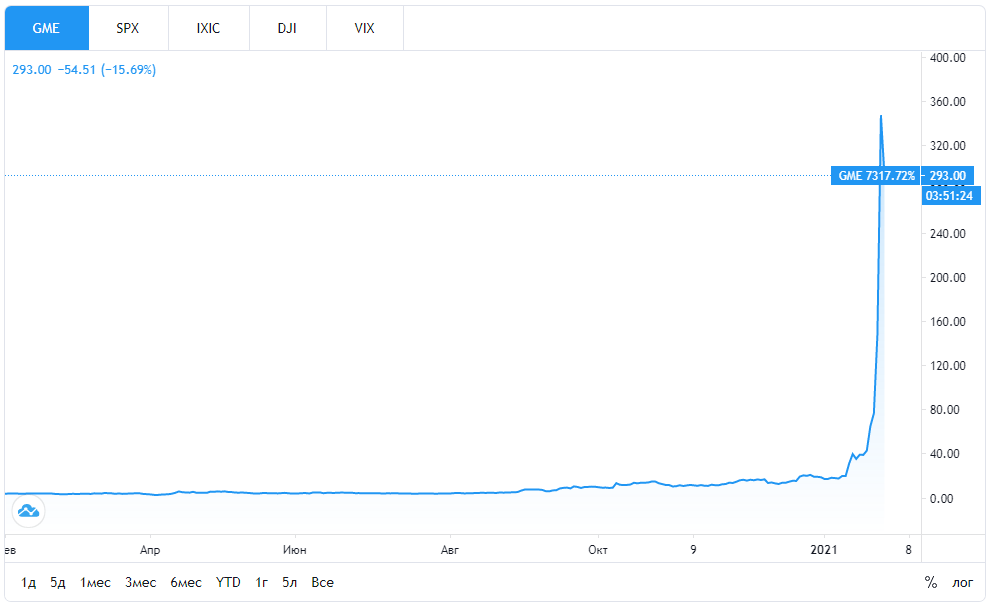Set chart range to 1д
The height and width of the screenshot is (604, 990).
tap(28, 583)
